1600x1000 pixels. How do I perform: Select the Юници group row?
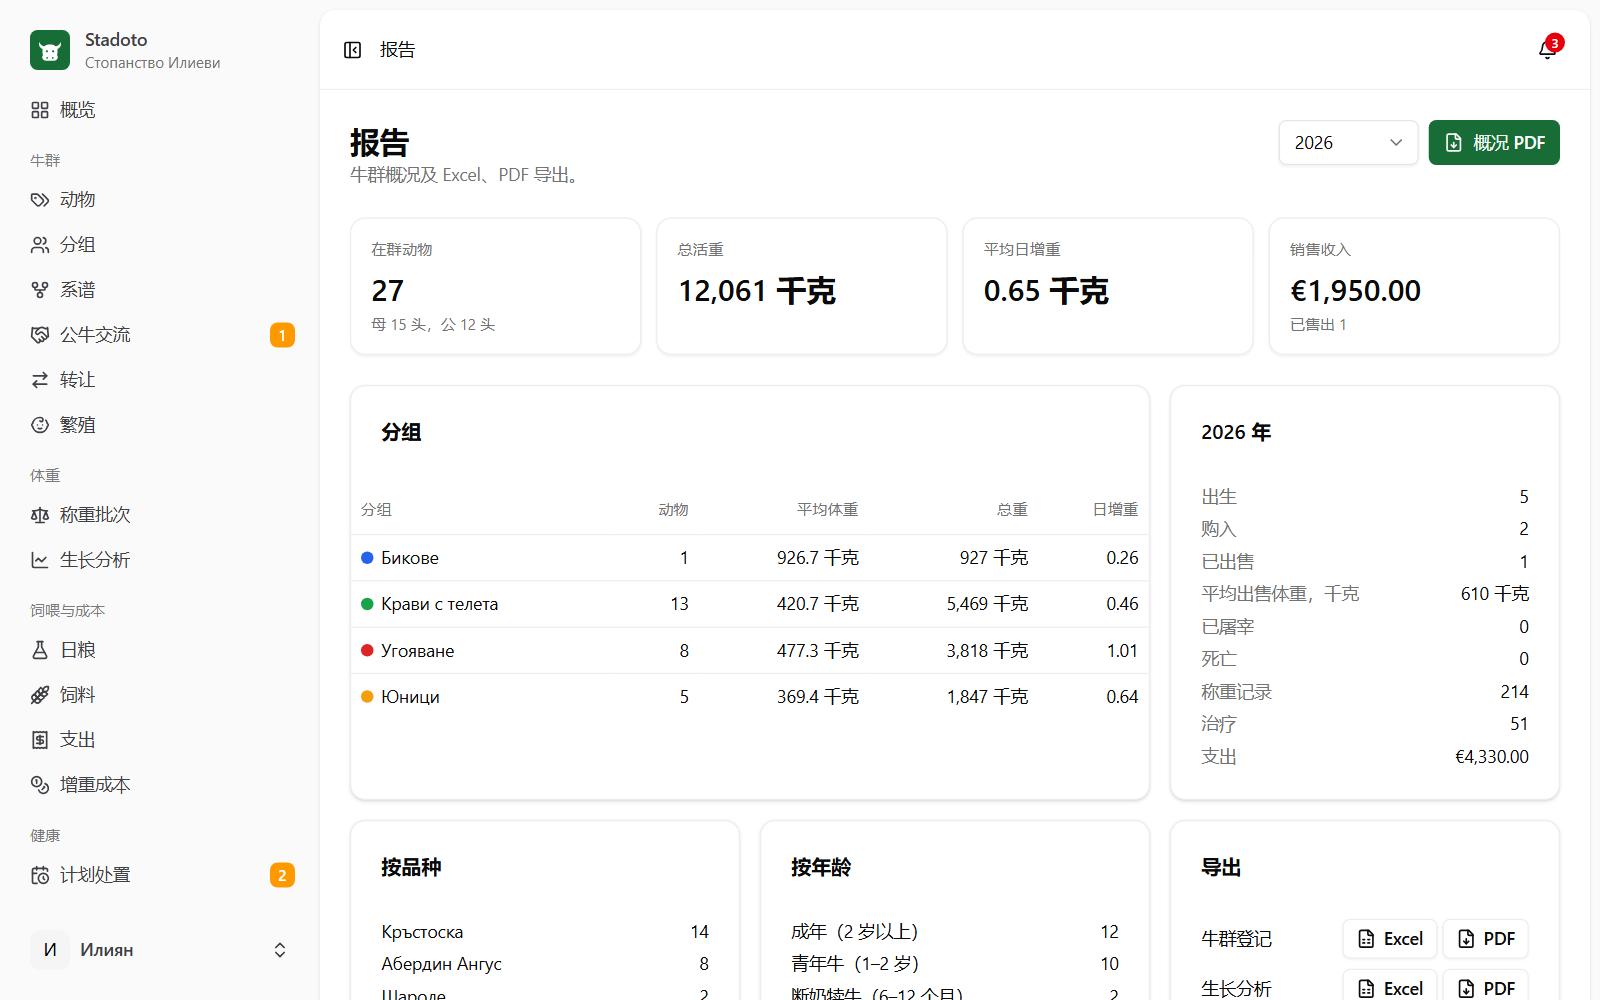(750, 697)
